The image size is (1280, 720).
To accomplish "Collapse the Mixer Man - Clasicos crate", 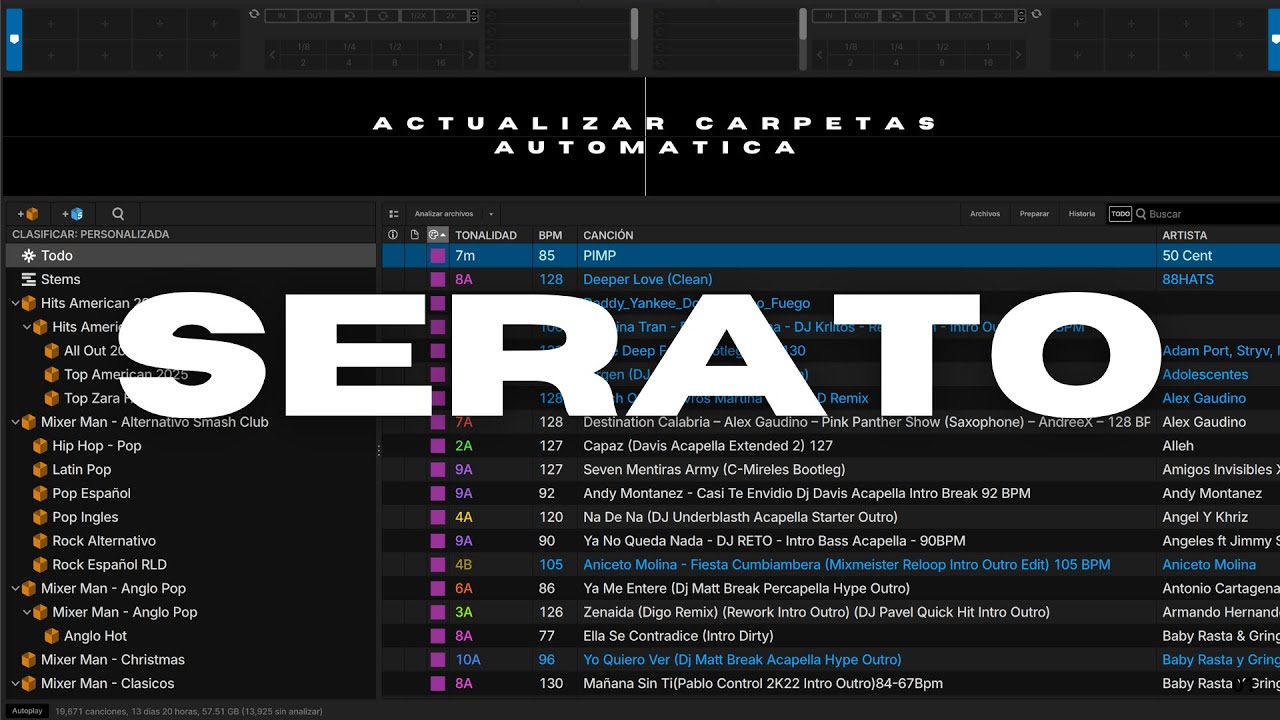I will (16, 684).
